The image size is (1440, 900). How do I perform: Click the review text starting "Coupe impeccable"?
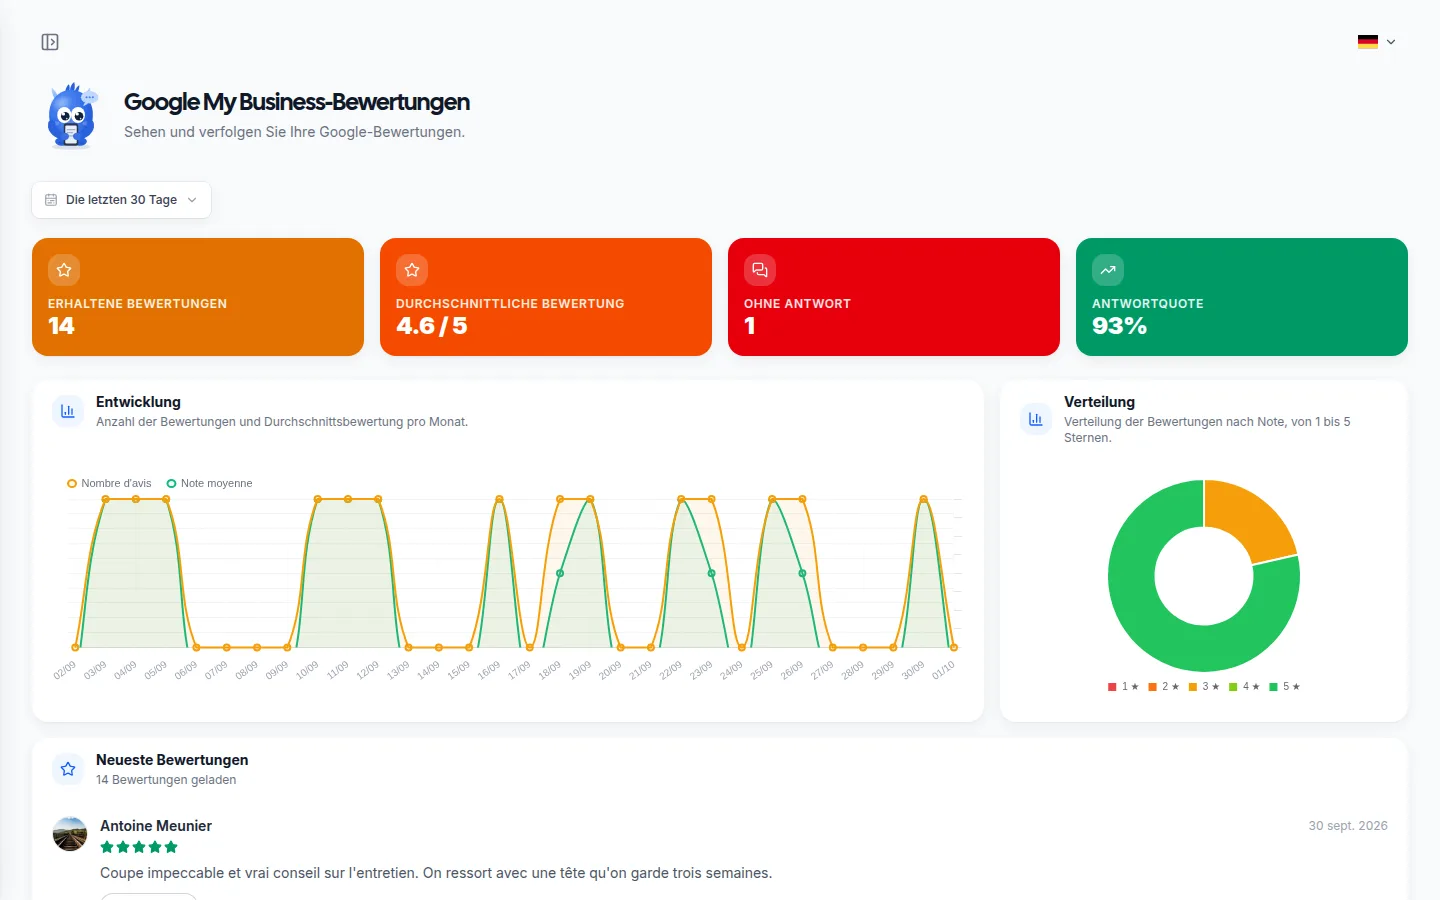click(436, 873)
